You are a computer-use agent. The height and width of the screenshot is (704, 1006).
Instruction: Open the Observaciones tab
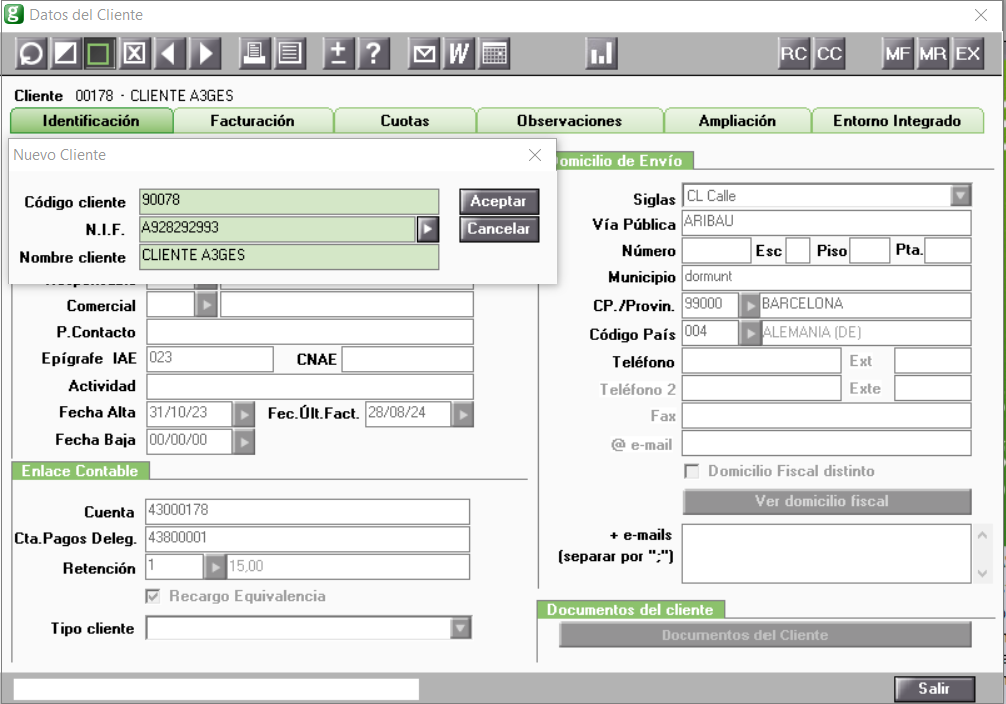click(569, 121)
